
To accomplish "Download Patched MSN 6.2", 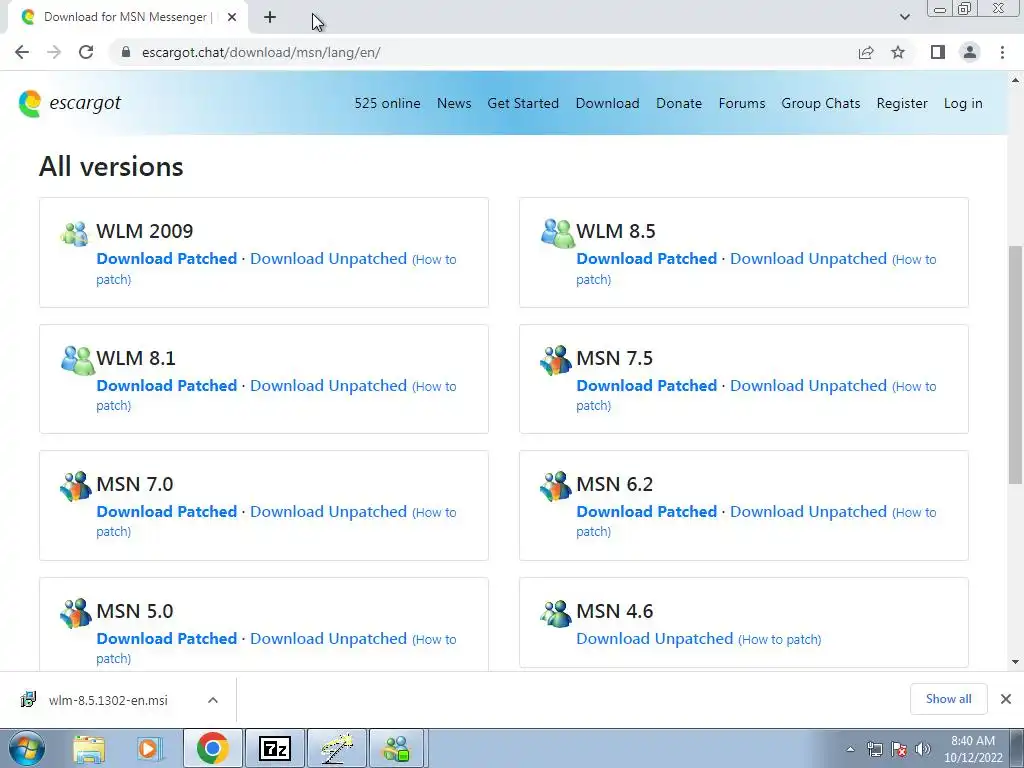I will pos(647,511).
